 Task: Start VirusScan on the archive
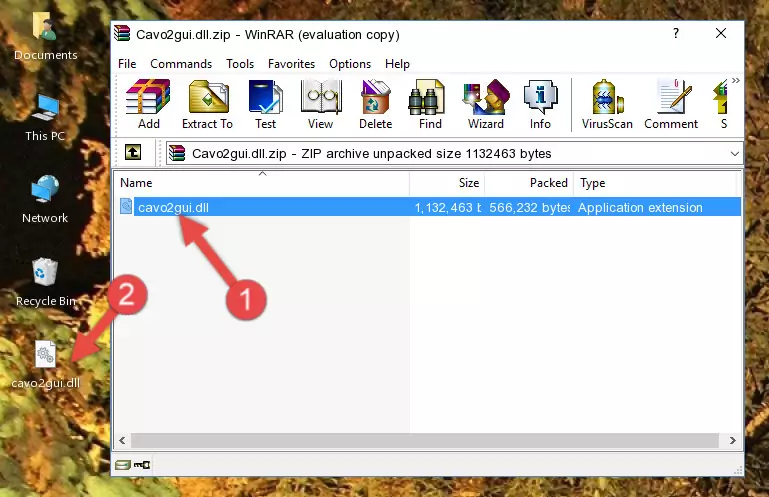pos(607,105)
